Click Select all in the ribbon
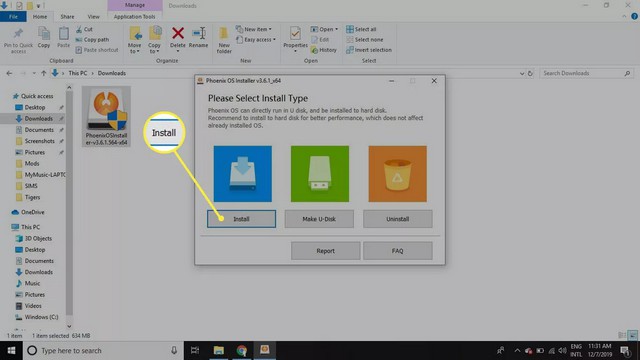 361,29
